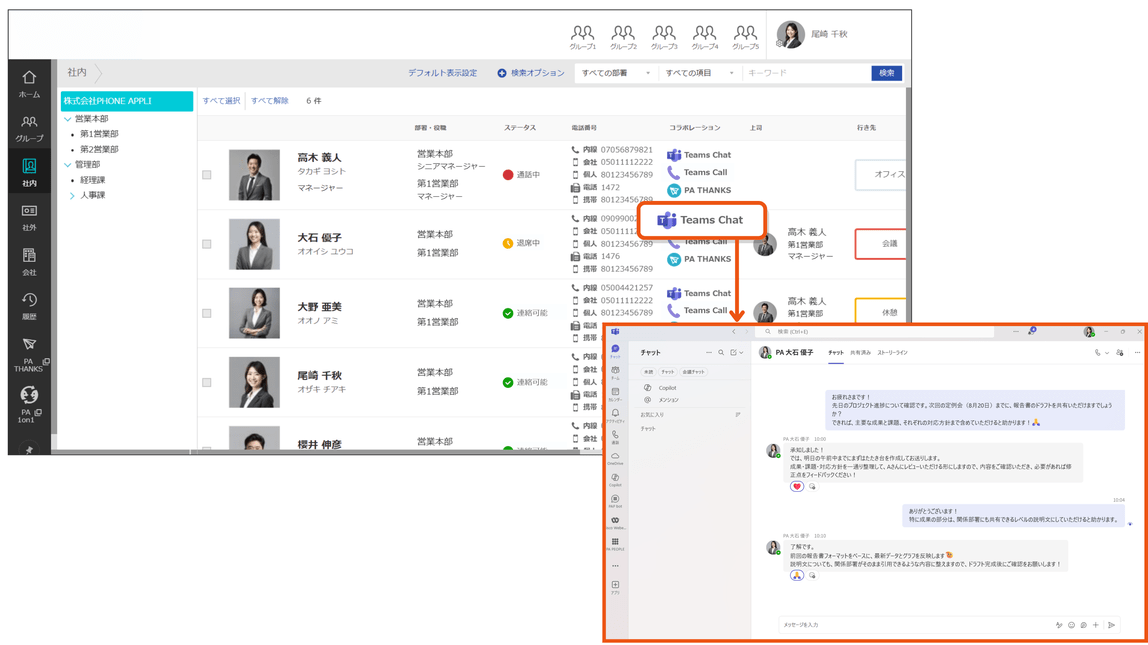Viewport: 1148px width, 645px height.
Task: Open the ホーム home icon in sidebar
Action: [29, 83]
